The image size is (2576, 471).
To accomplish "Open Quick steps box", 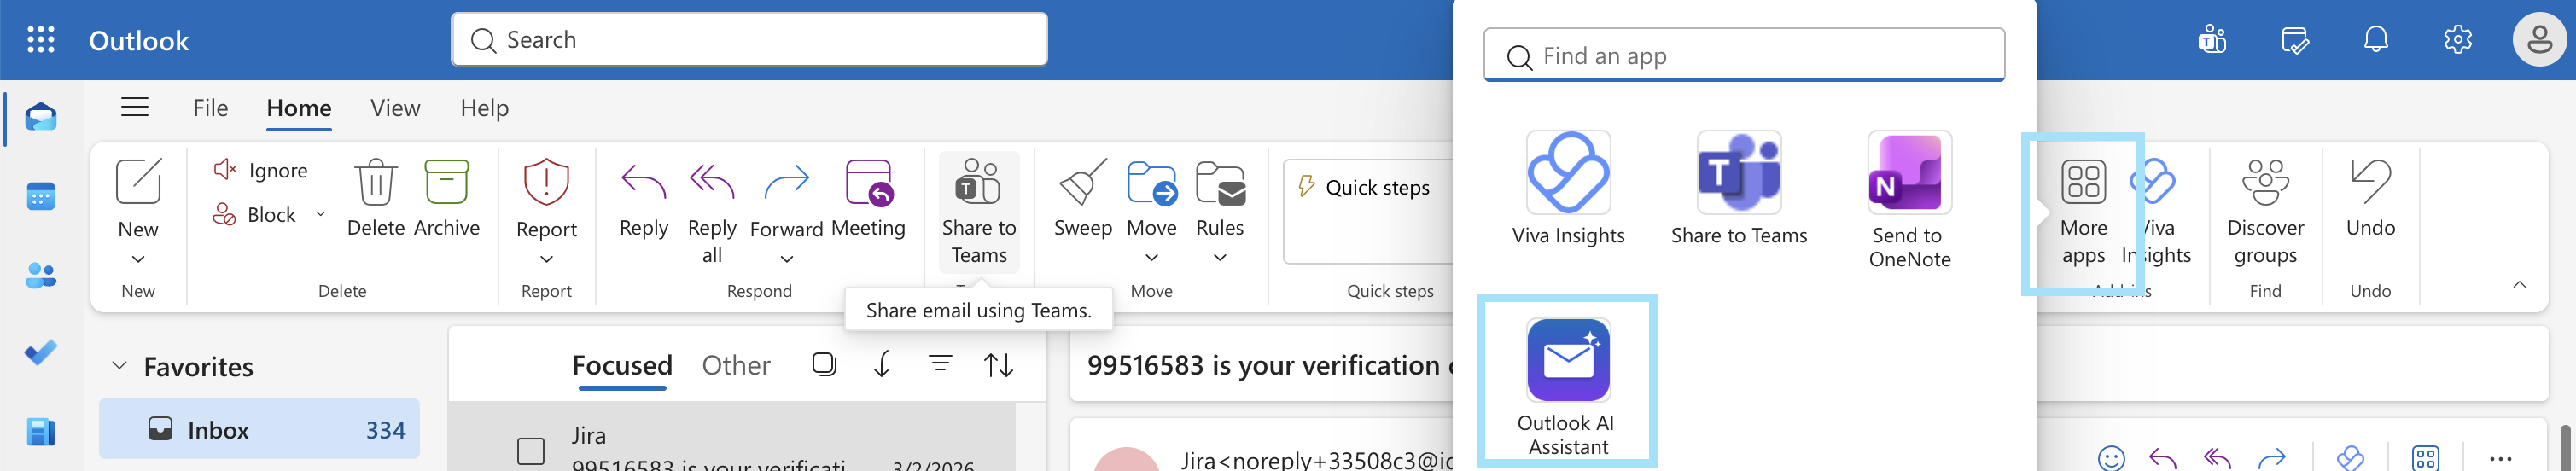I will point(1368,211).
